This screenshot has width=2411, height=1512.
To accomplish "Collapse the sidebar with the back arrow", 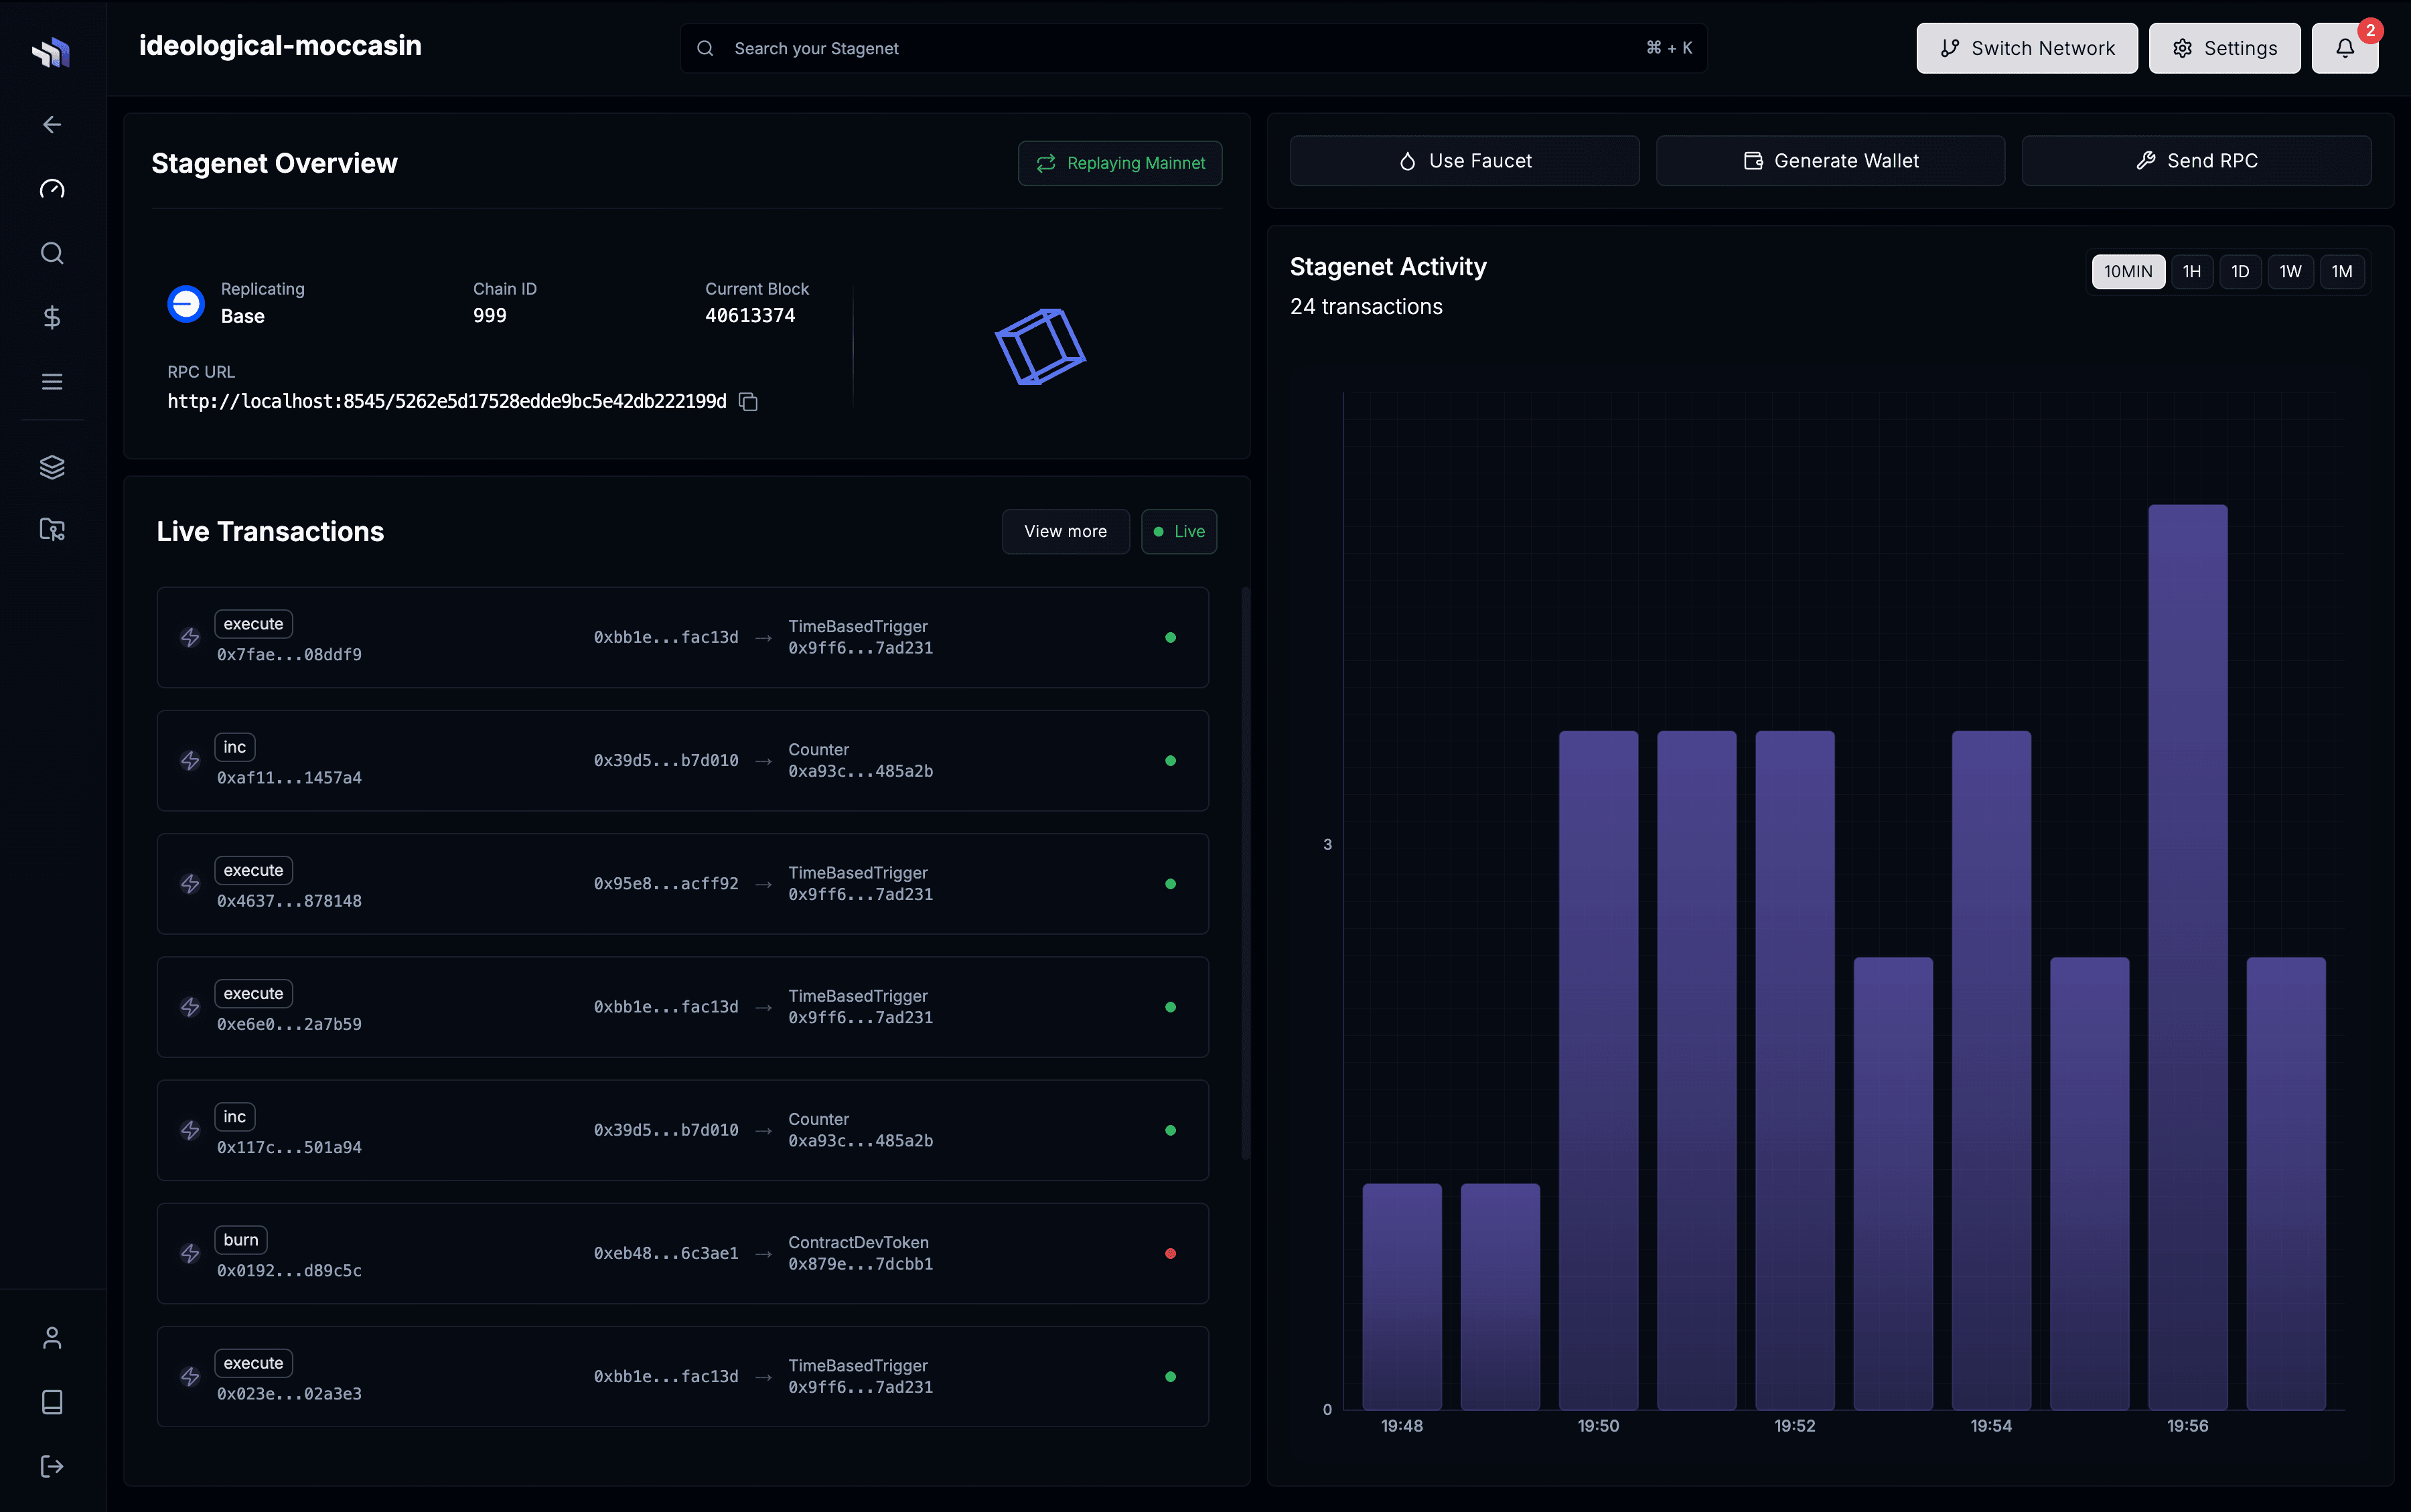I will click(x=52, y=124).
